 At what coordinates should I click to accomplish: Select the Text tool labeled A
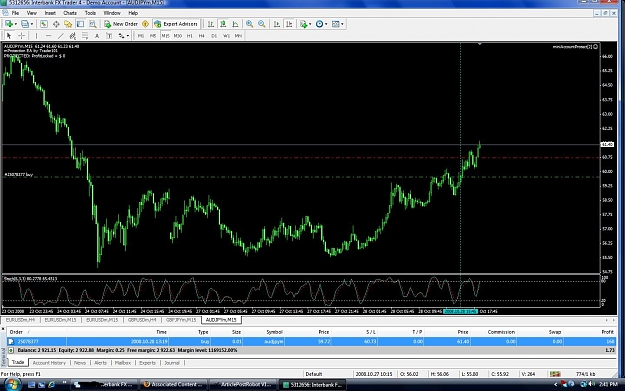97,36
